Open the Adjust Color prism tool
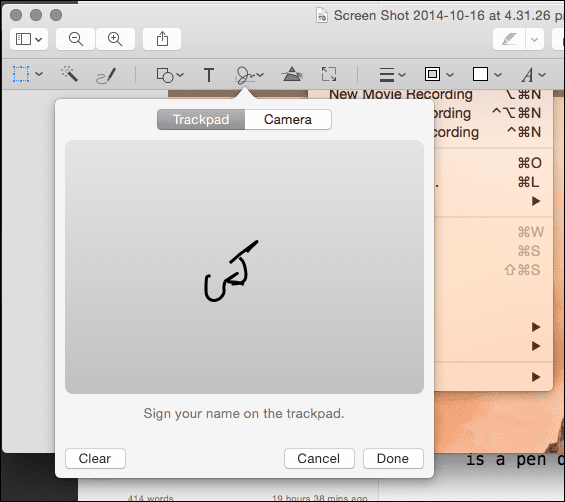Screen dimensions: 565x502 tap(292, 74)
